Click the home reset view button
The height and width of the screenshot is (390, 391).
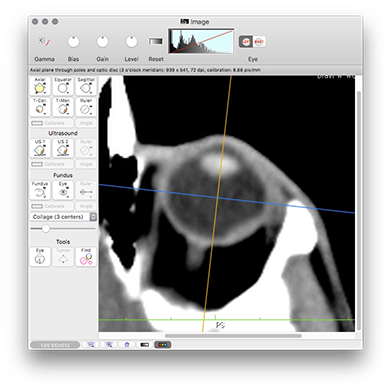click(x=127, y=345)
